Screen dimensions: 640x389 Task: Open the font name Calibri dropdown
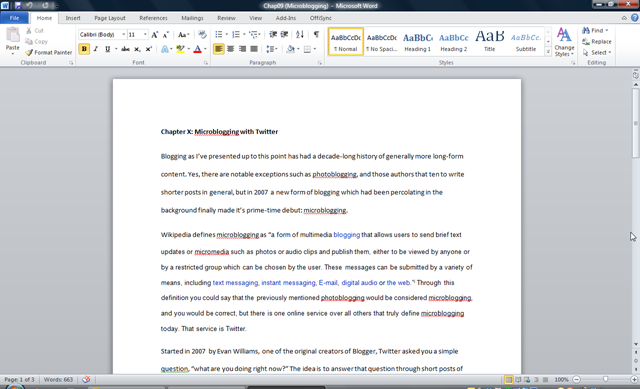tap(123, 35)
